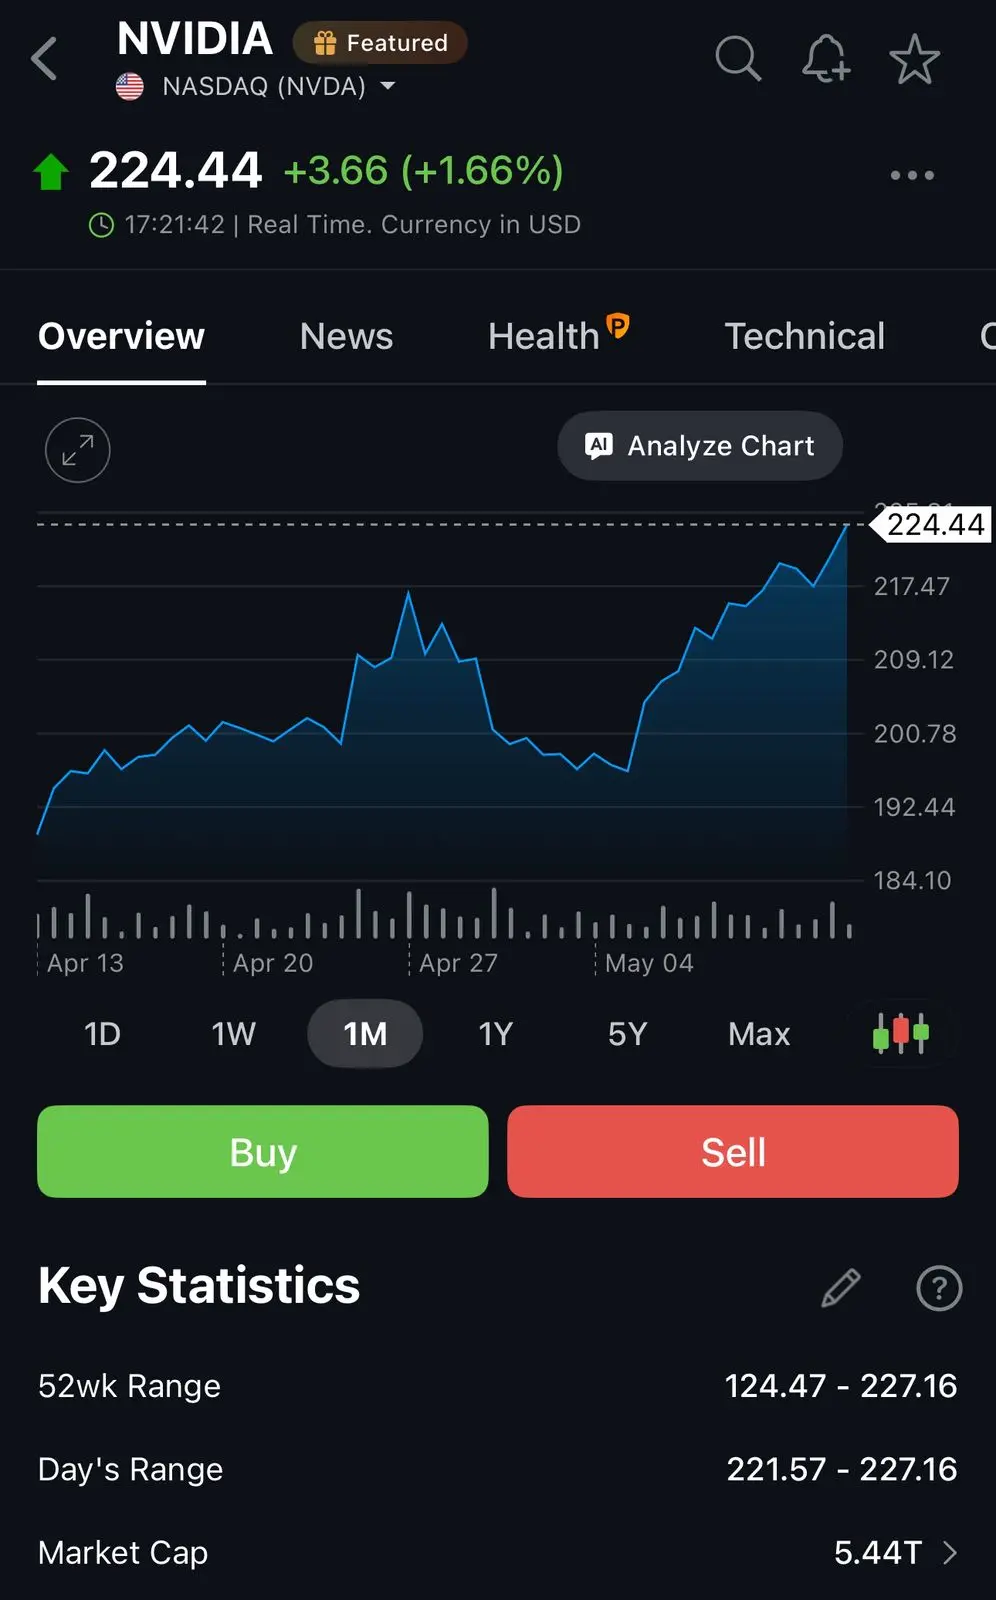
Task: Expand the NASDAQ (NVDA) exchange dropdown
Action: (x=388, y=87)
